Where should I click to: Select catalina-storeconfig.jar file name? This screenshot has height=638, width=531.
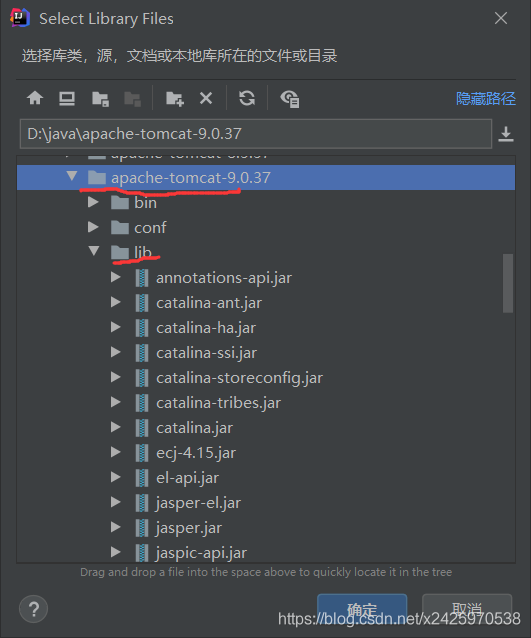point(240,378)
